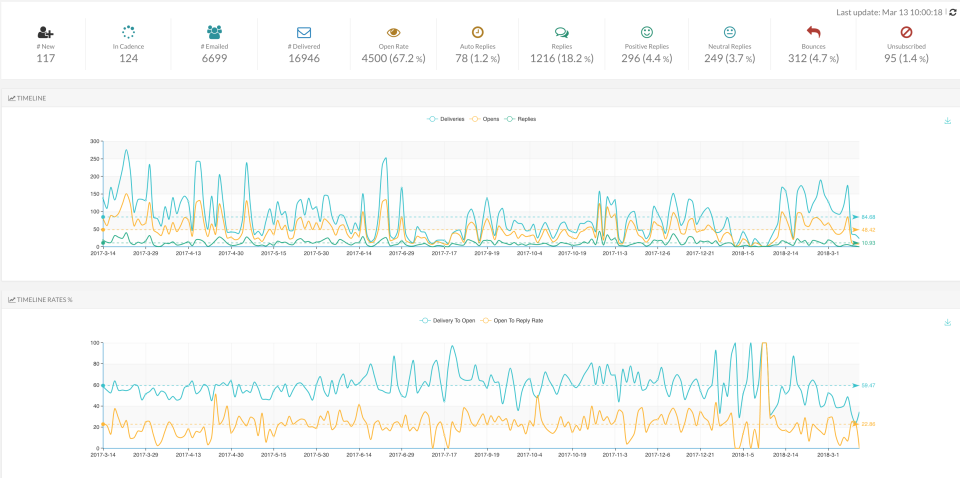Toggle the Replies series in Timeline legend
This screenshot has height=478, width=960.
click(522, 119)
